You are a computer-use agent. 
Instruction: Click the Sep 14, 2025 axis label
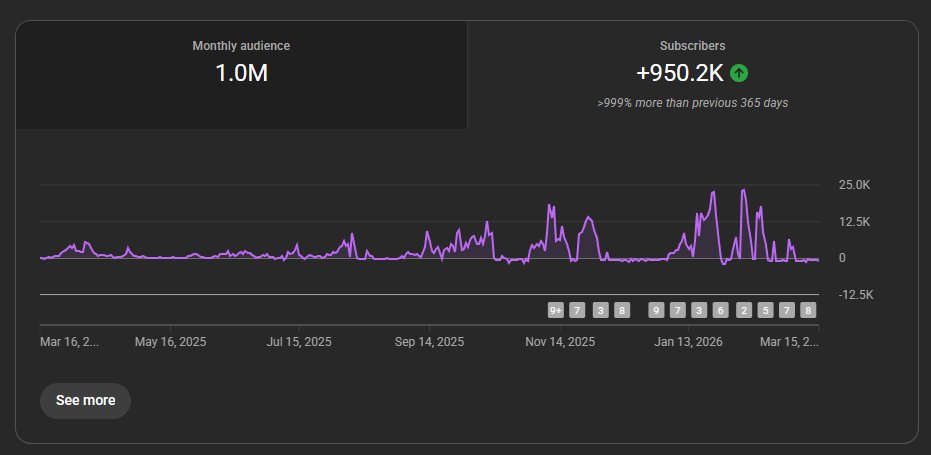point(429,342)
